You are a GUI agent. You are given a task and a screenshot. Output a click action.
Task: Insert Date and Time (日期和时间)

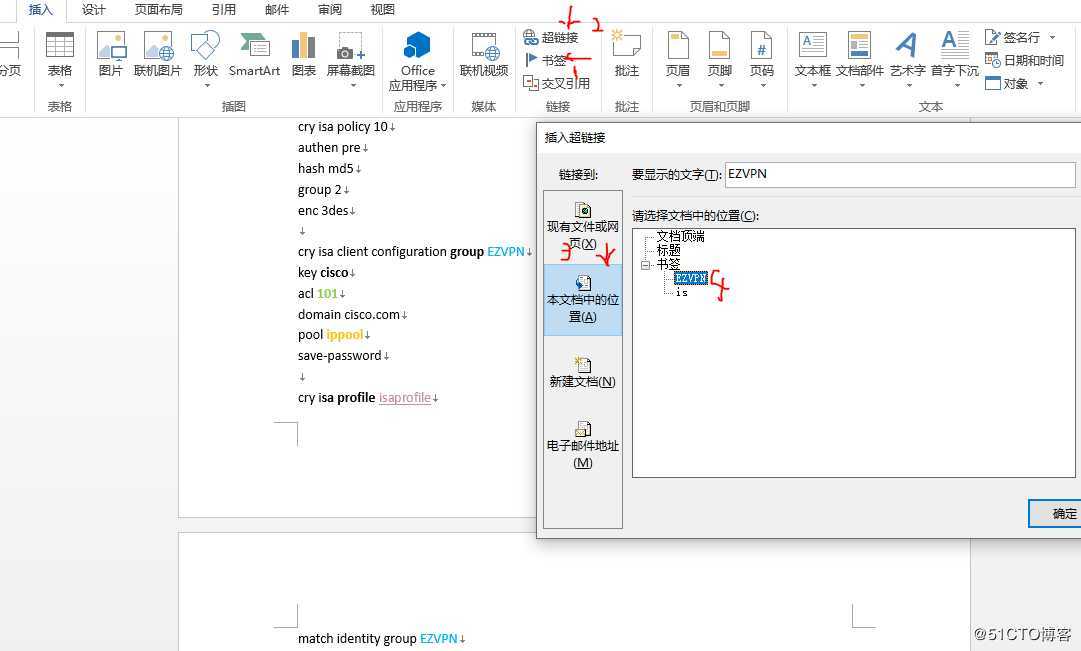[x=1024, y=61]
